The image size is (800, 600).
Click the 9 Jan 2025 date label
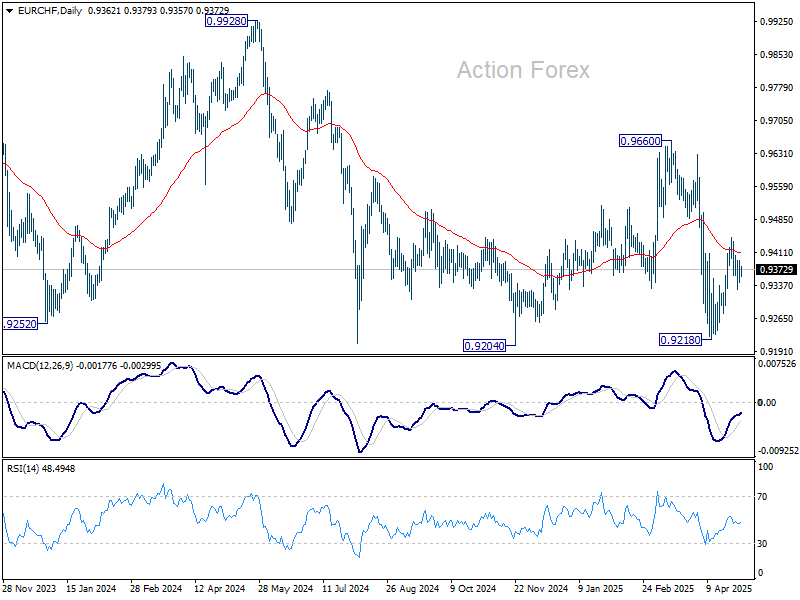(x=601, y=589)
